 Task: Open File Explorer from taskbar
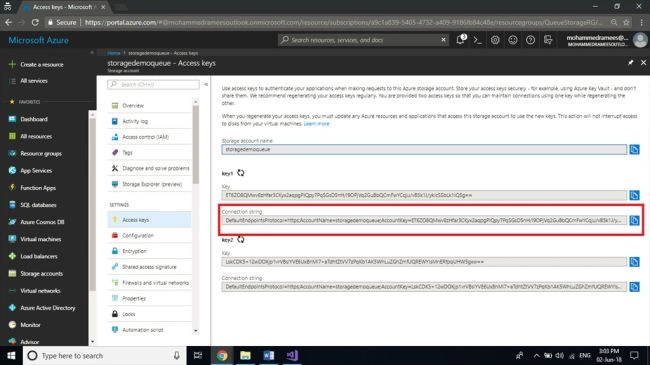tap(245, 356)
